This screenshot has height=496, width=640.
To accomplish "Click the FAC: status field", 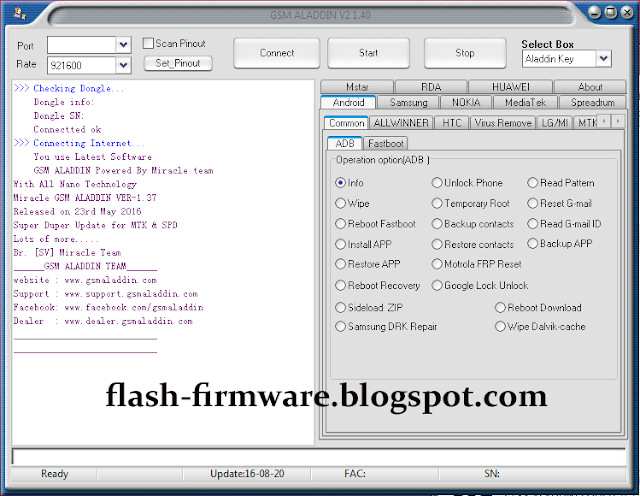I will pos(355,474).
